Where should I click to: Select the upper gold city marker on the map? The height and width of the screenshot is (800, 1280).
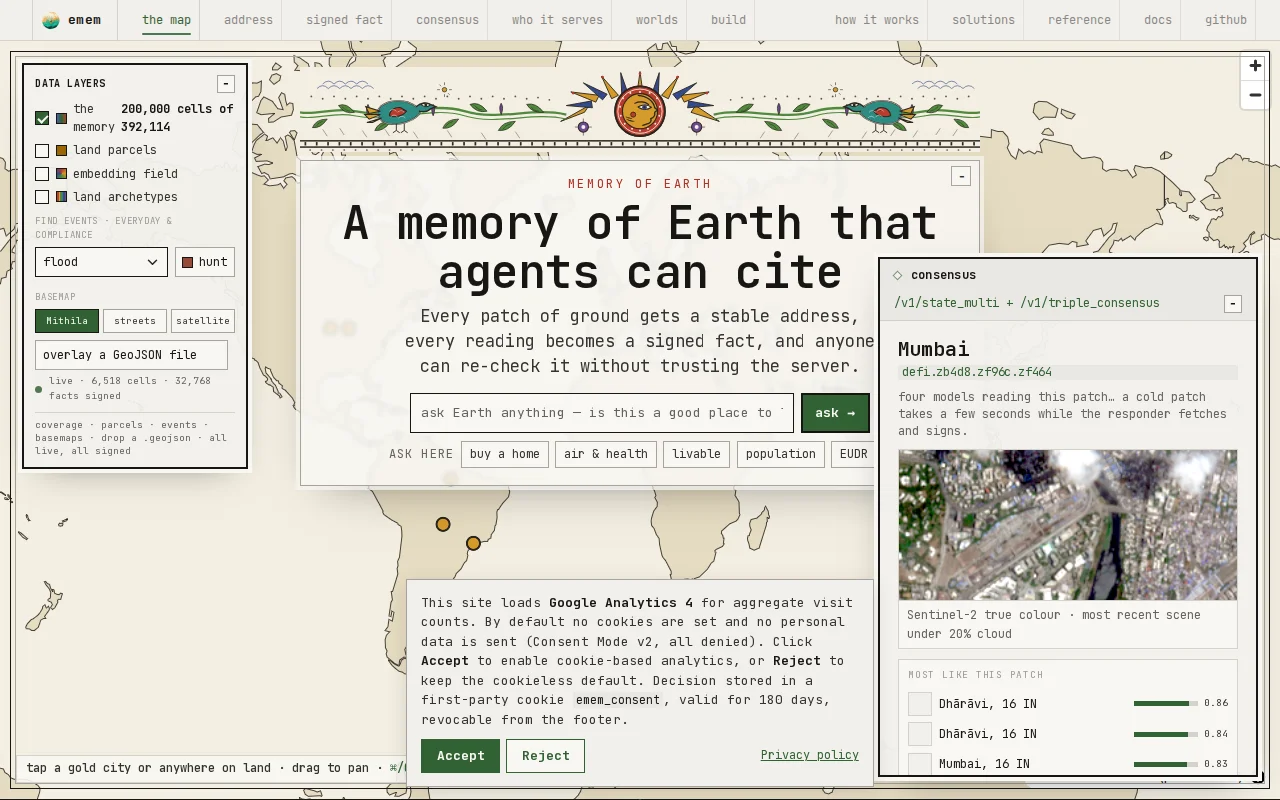pos(443,524)
